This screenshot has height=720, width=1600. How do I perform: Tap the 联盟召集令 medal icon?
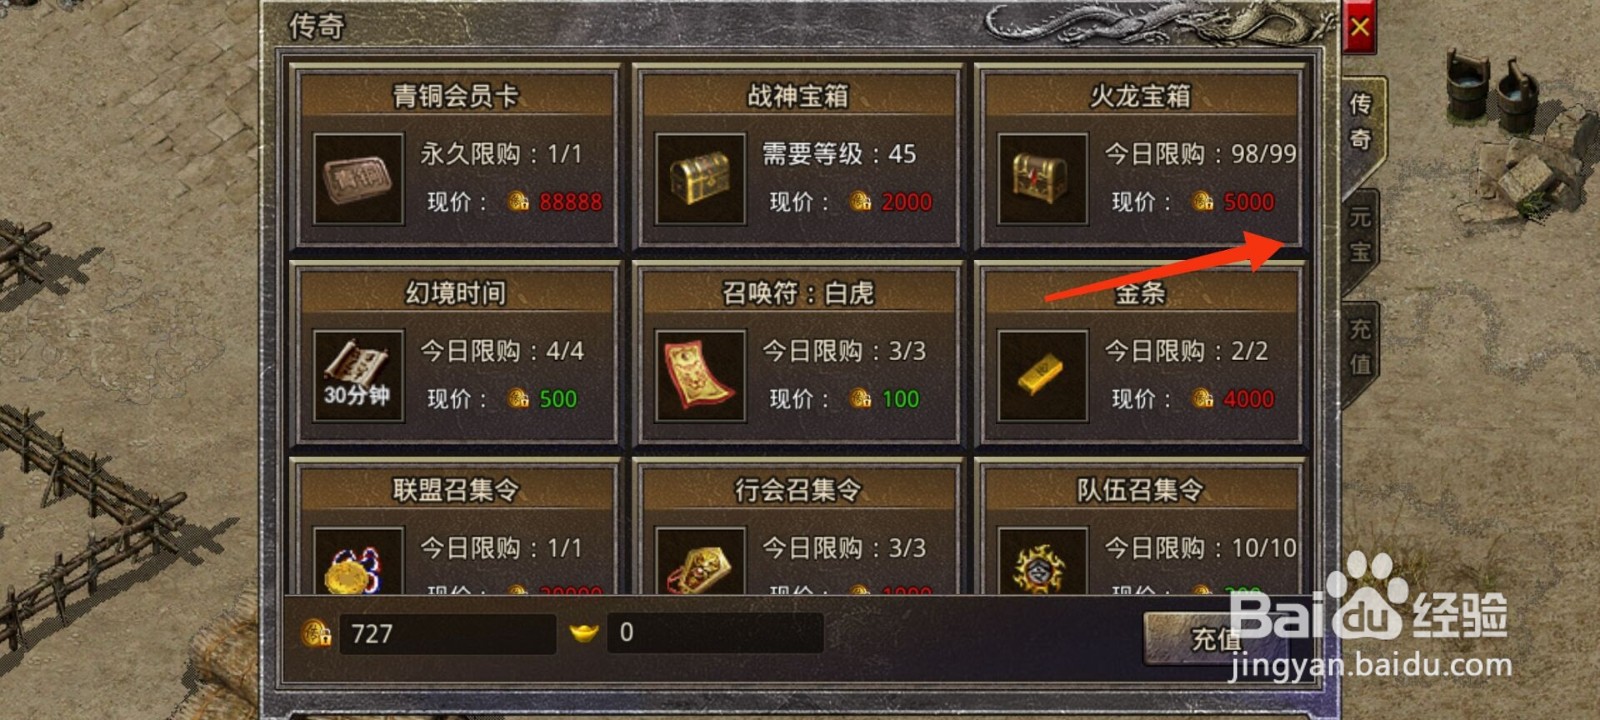(x=358, y=562)
